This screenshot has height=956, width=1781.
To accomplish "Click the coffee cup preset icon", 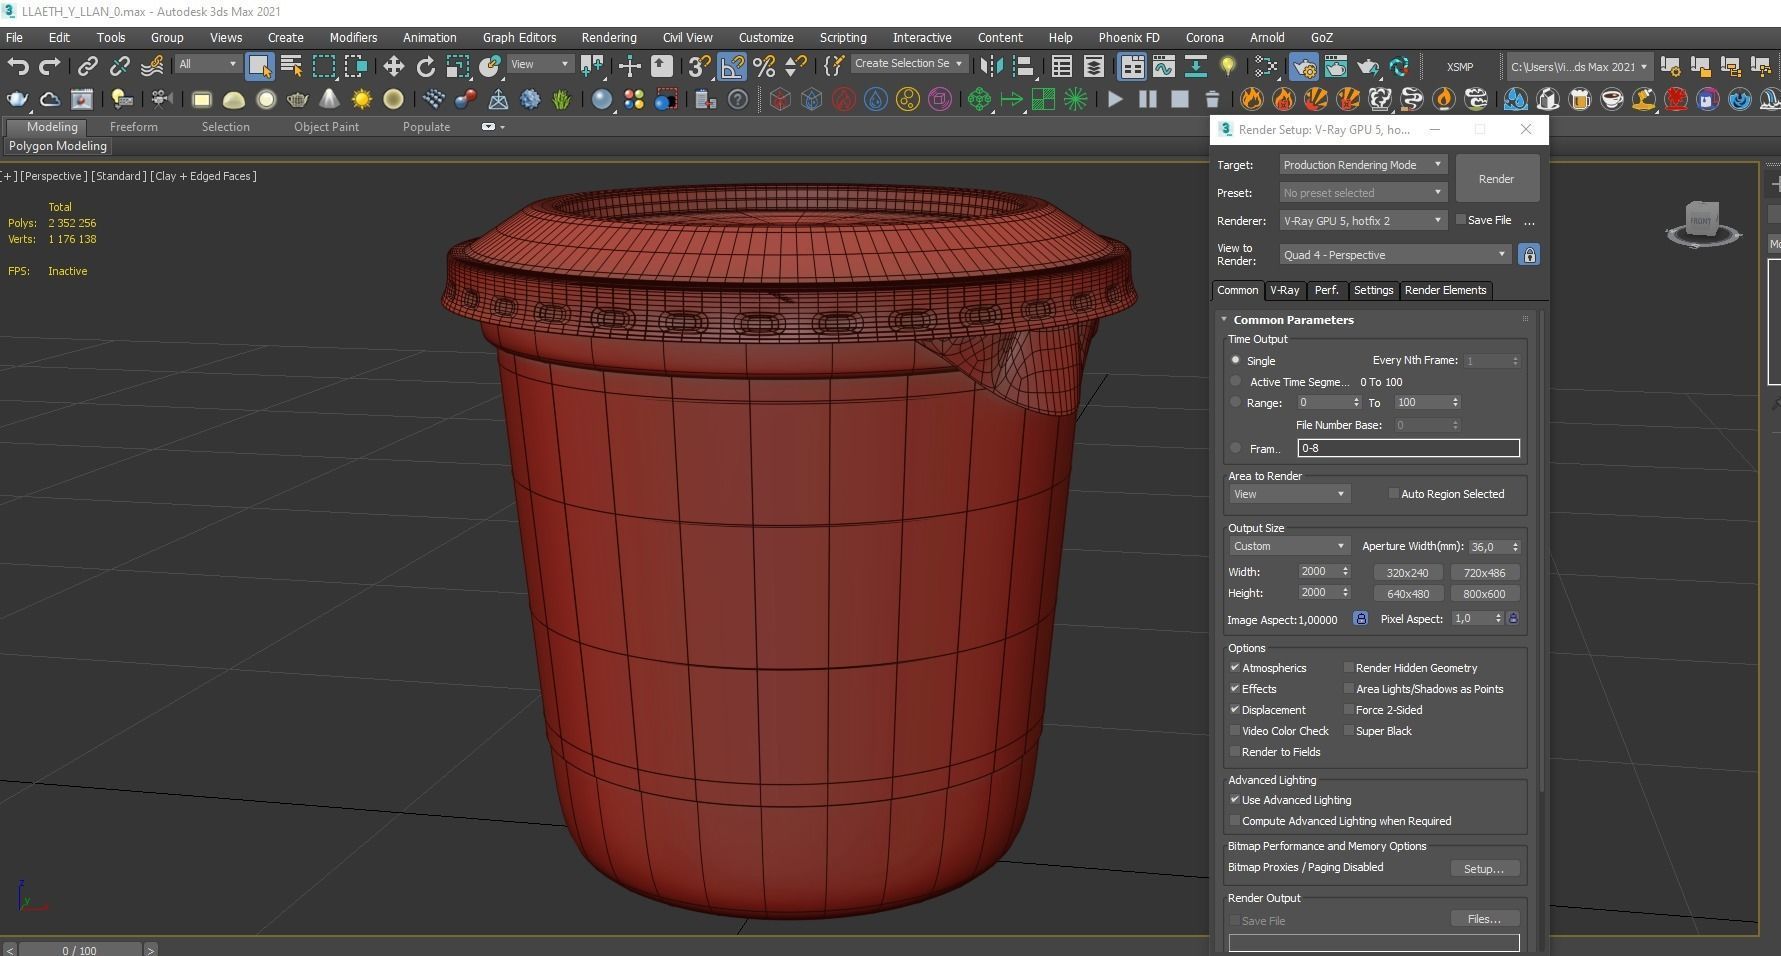I will click(x=1612, y=99).
